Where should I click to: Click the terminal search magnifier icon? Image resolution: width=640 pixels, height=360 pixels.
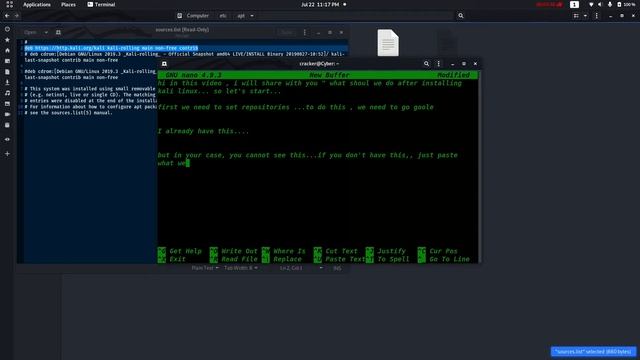coord(427,64)
